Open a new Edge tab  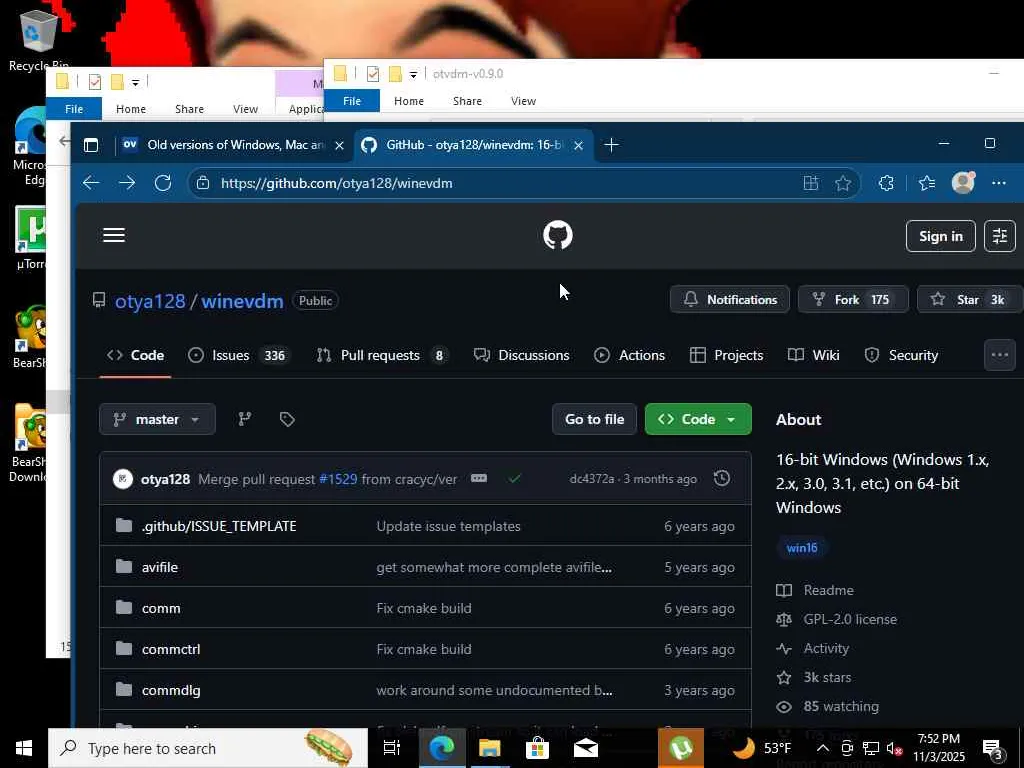(x=611, y=145)
